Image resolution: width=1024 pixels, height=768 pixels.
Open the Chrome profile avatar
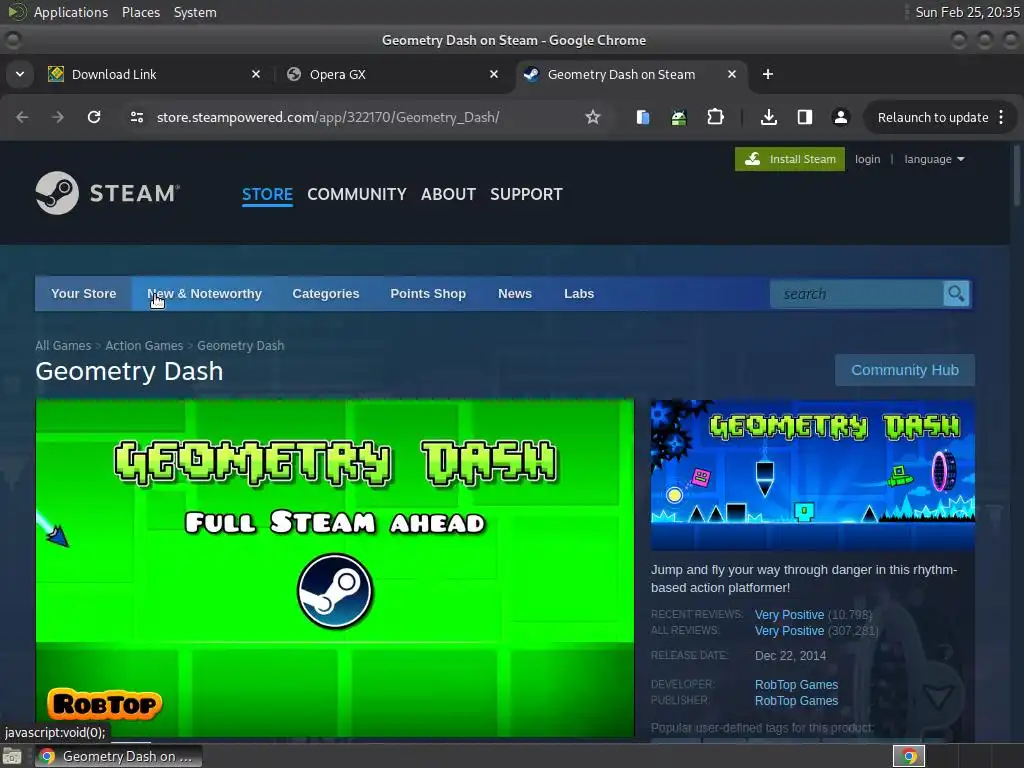click(840, 117)
